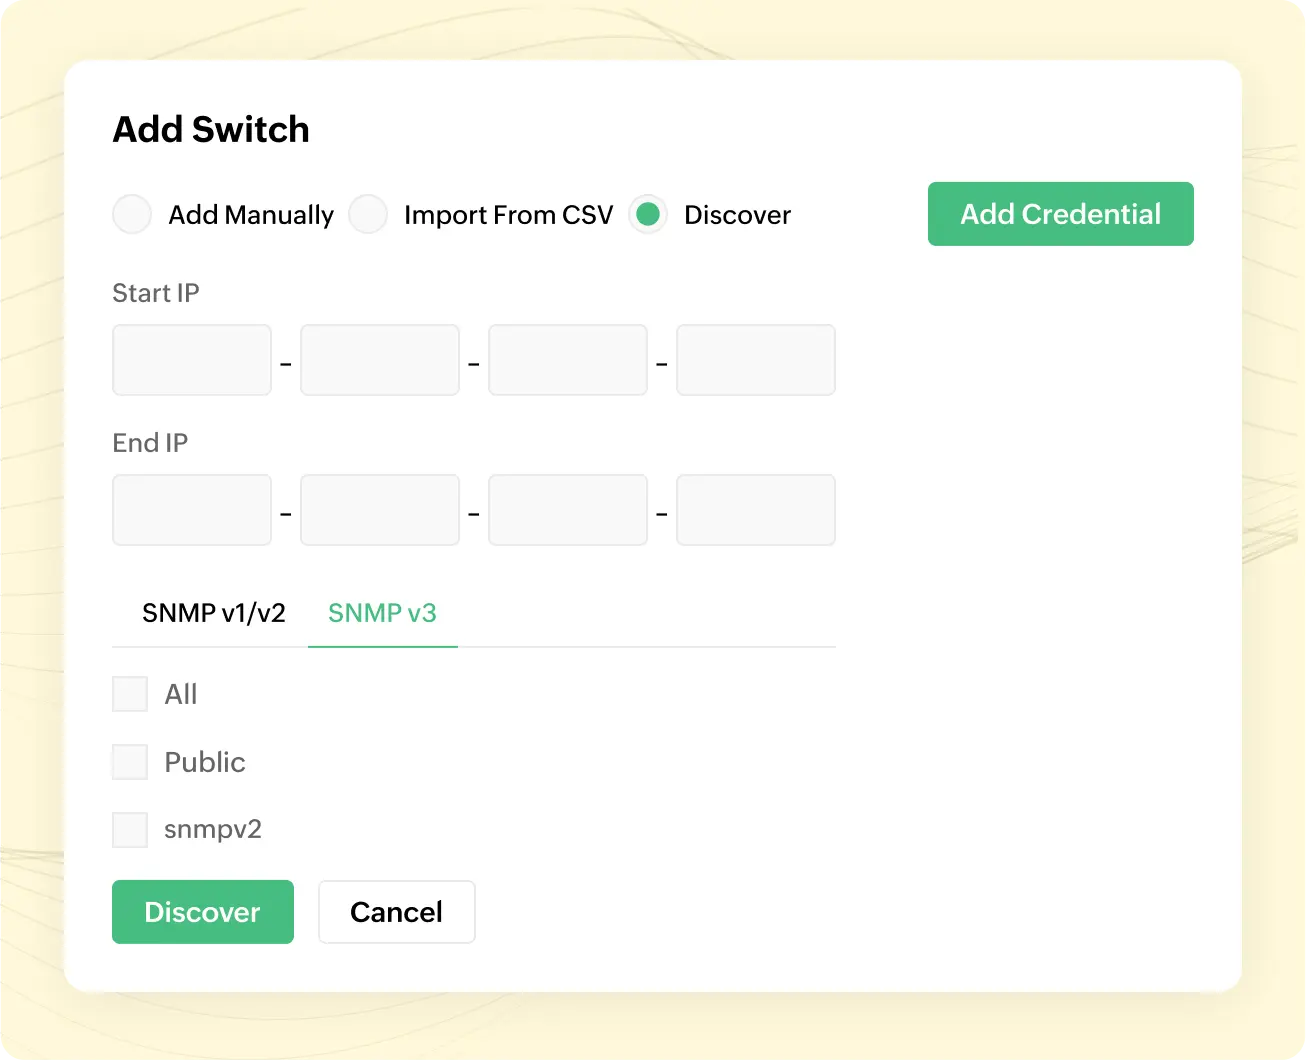The width and height of the screenshot is (1306, 1064).
Task: Choose Import From CSV option
Action: click(x=368, y=214)
